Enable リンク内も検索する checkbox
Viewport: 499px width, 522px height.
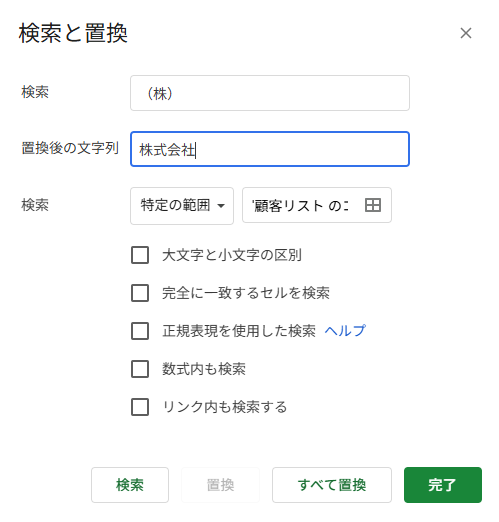140,407
